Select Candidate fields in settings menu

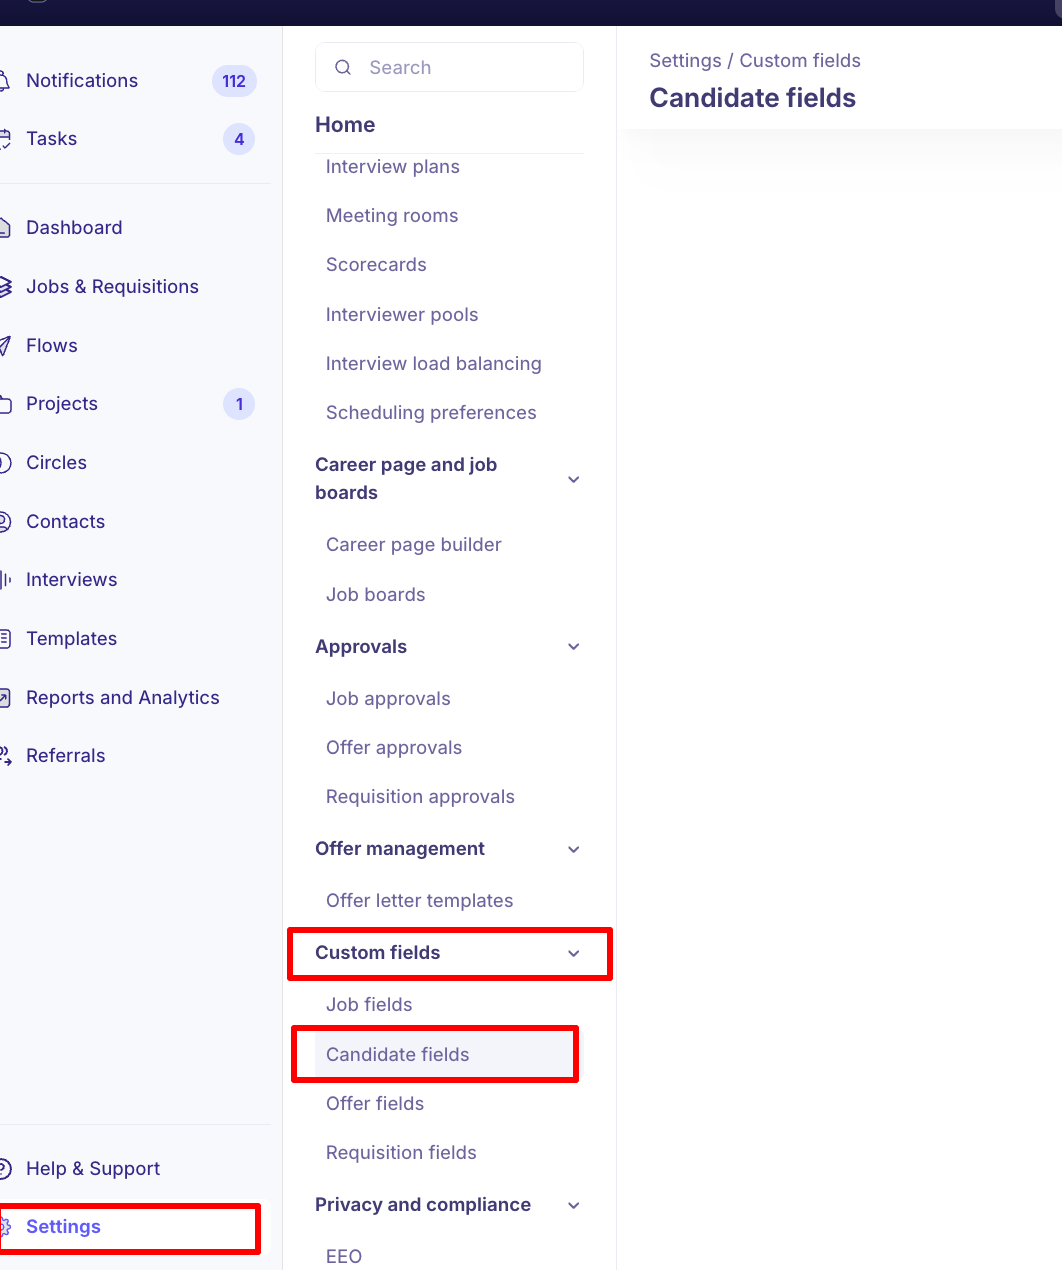pyautogui.click(x=397, y=1054)
